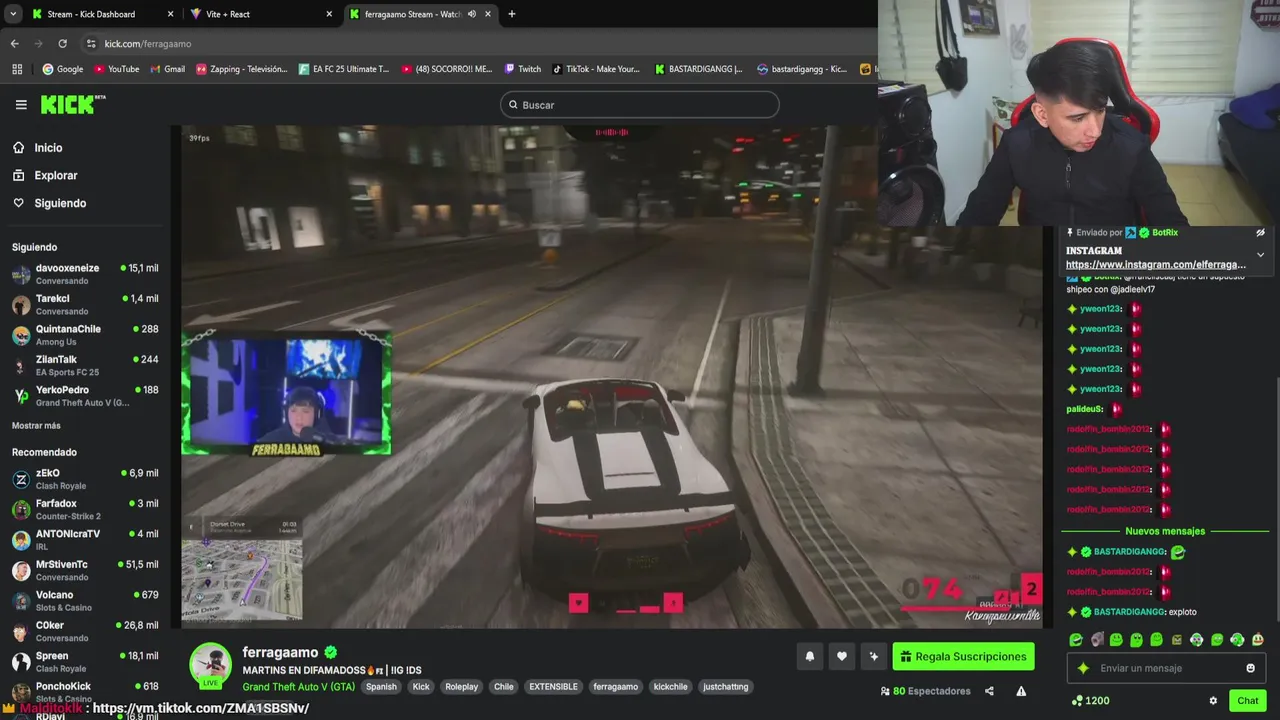Open the tab search dropdown
Viewport: 1280px width, 720px height.
click(12, 14)
